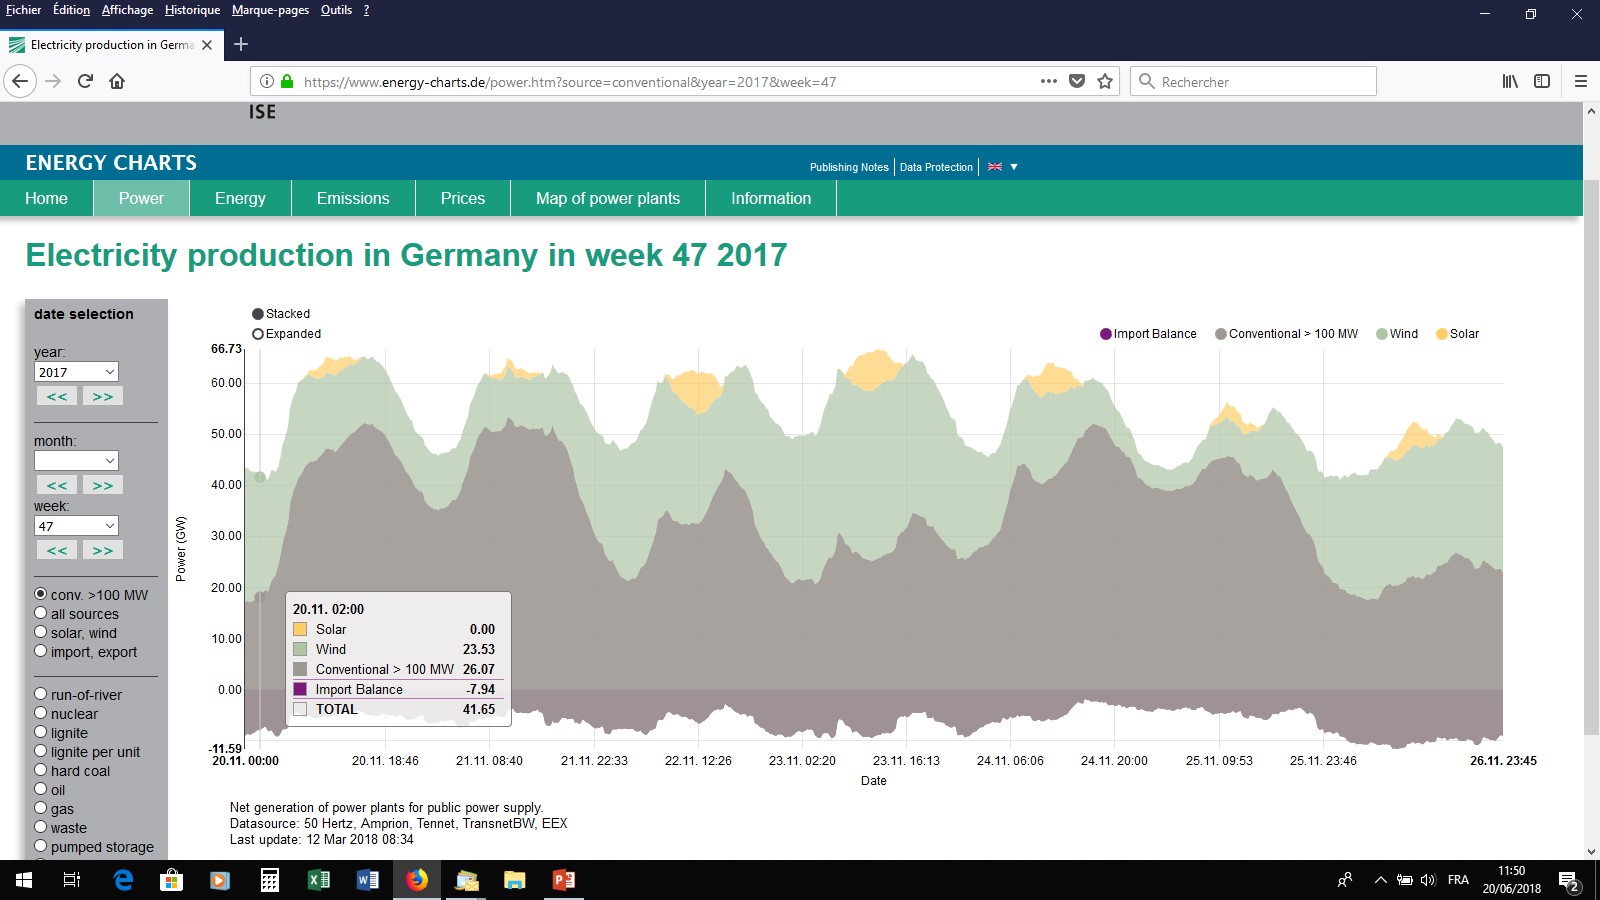Open the empty month dropdown
The image size is (1600, 900).
[76, 460]
